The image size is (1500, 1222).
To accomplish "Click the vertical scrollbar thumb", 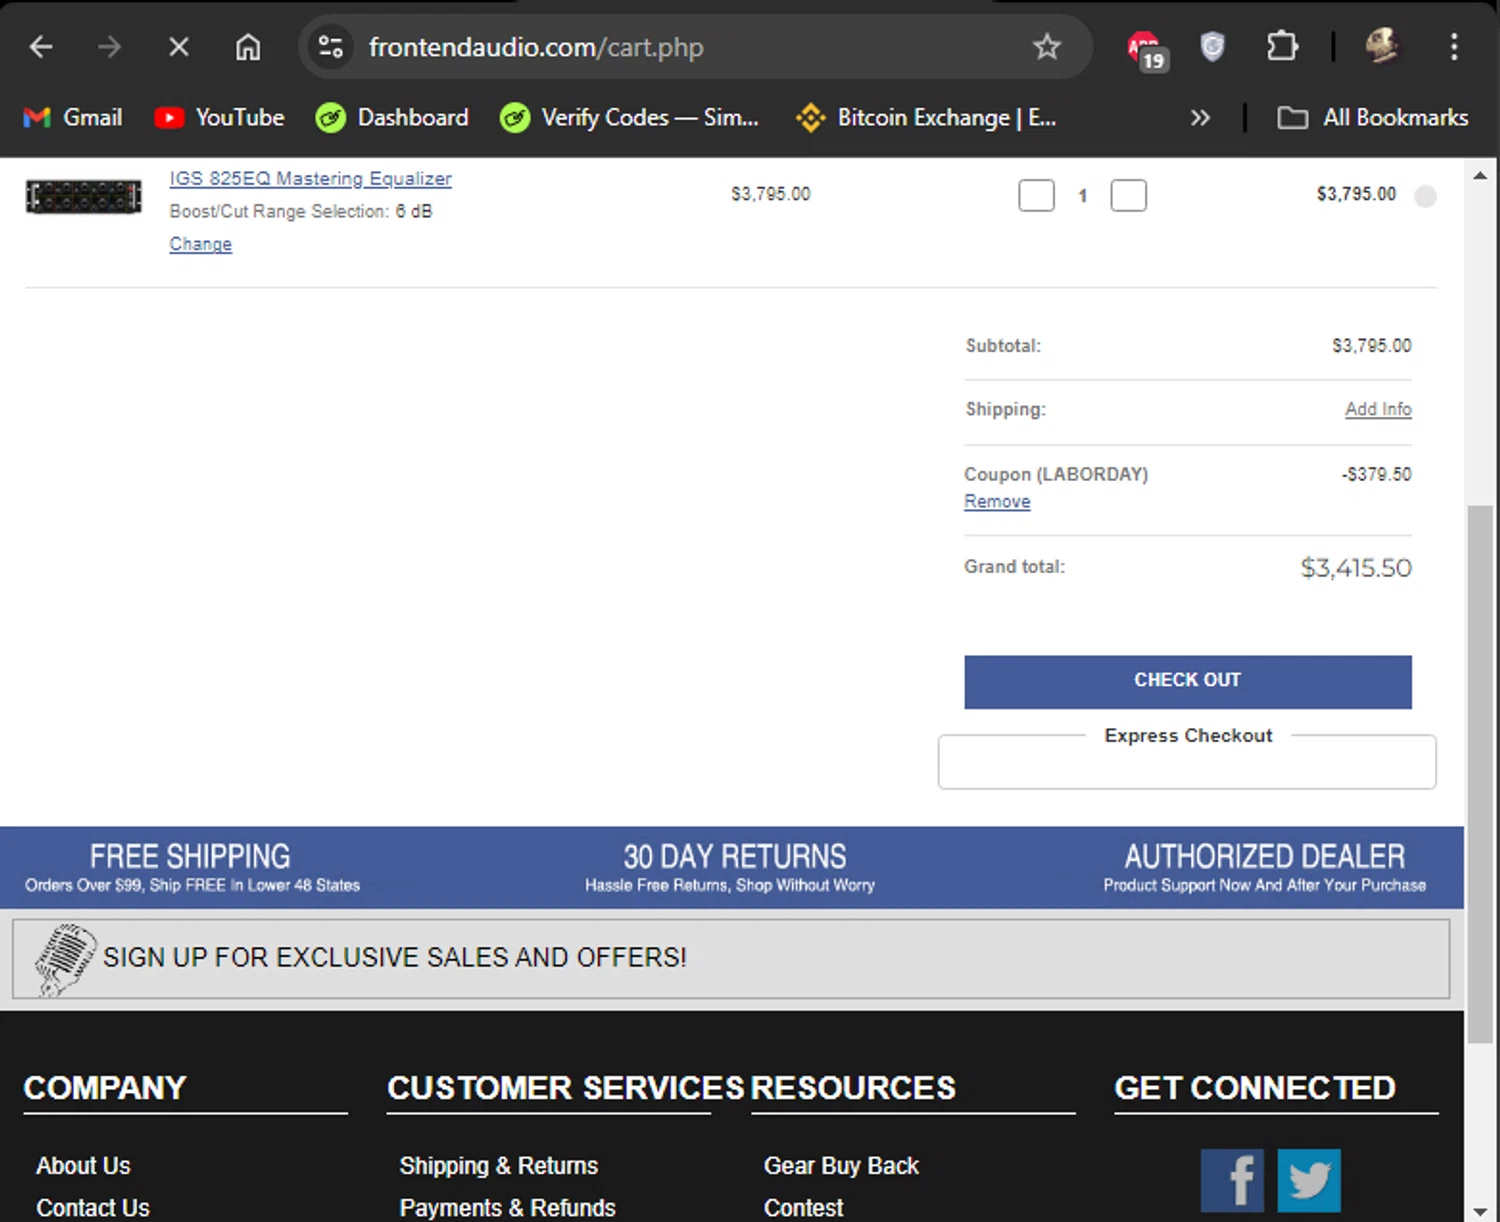I will pyautogui.click(x=1480, y=775).
